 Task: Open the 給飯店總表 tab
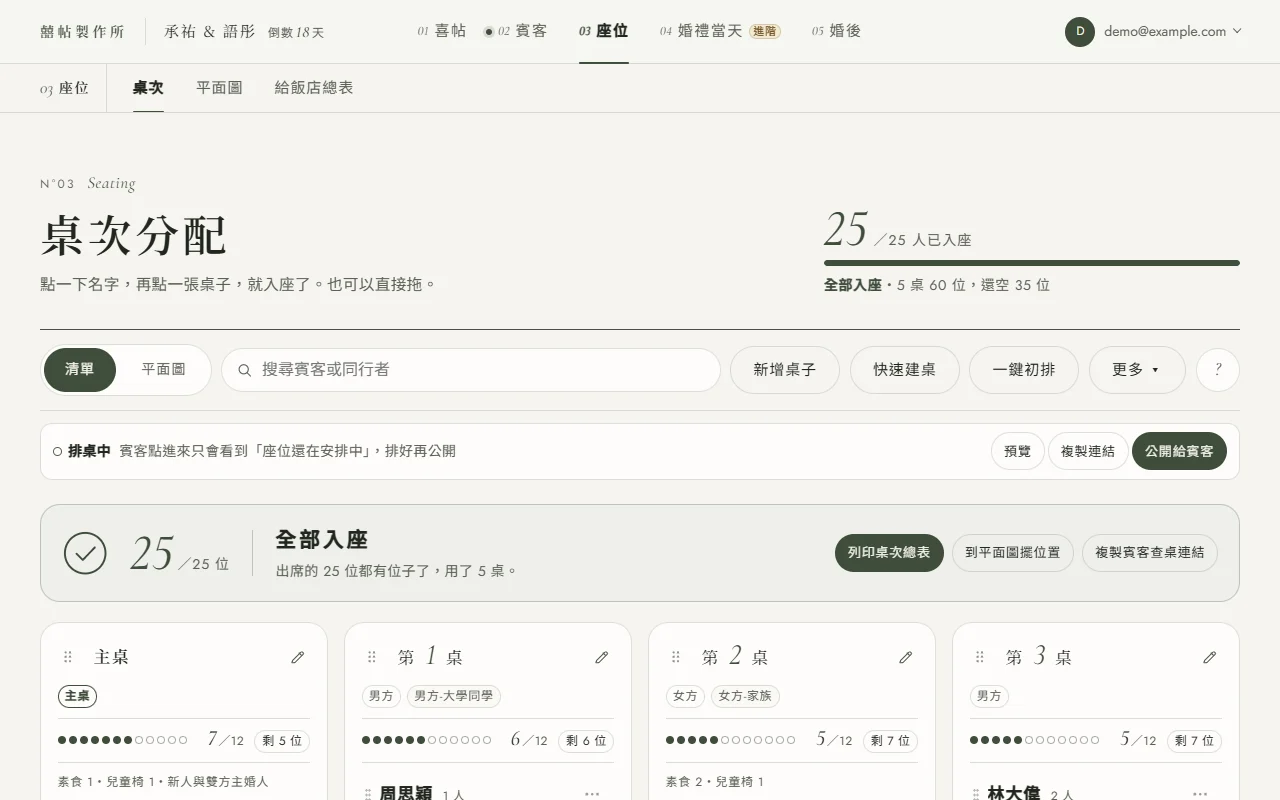[314, 88]
